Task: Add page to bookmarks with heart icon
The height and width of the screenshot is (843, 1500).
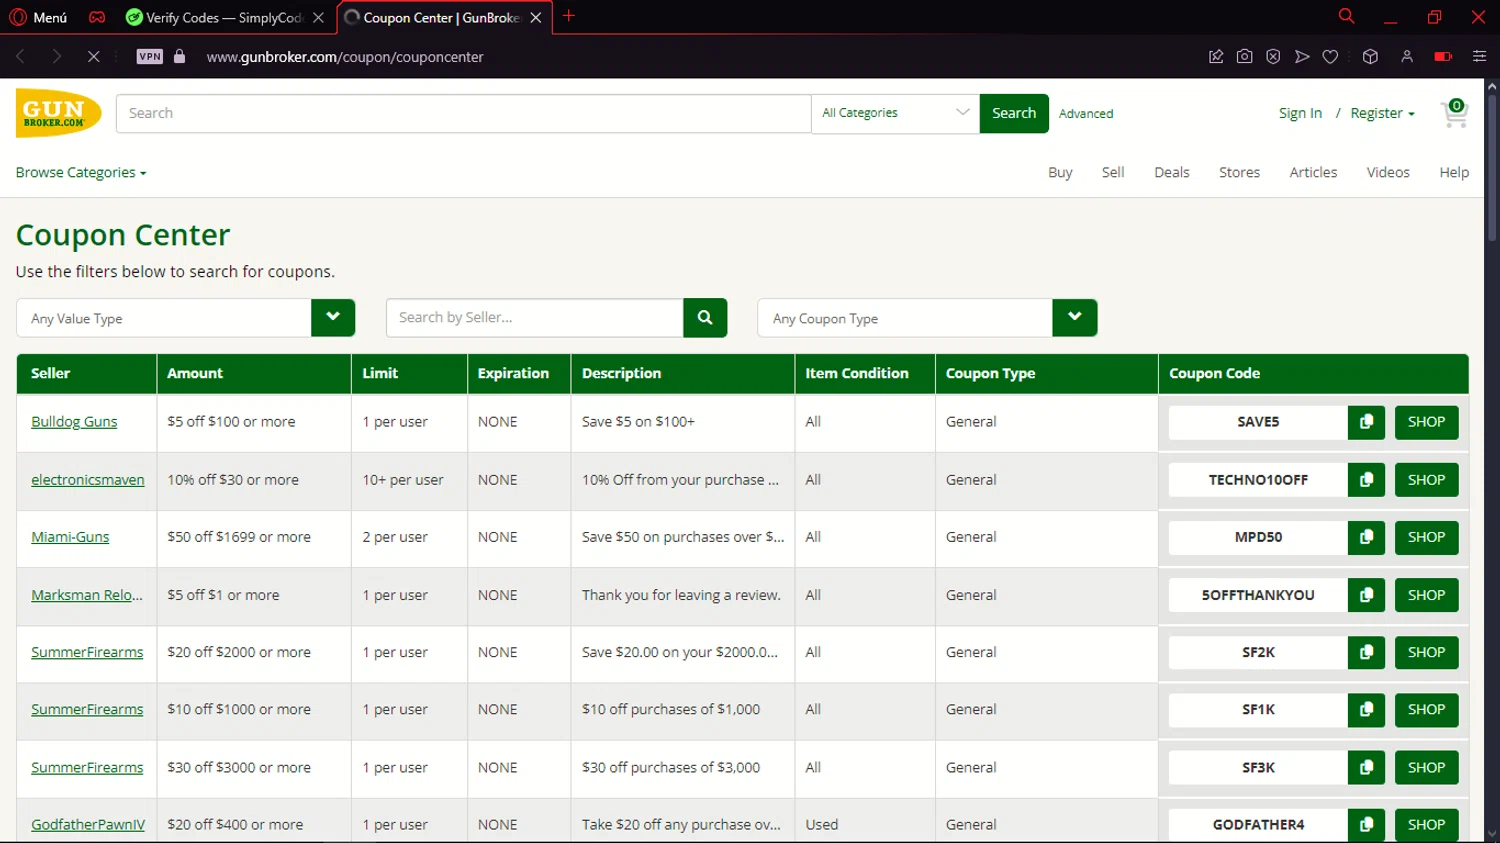Action: 1330,57
